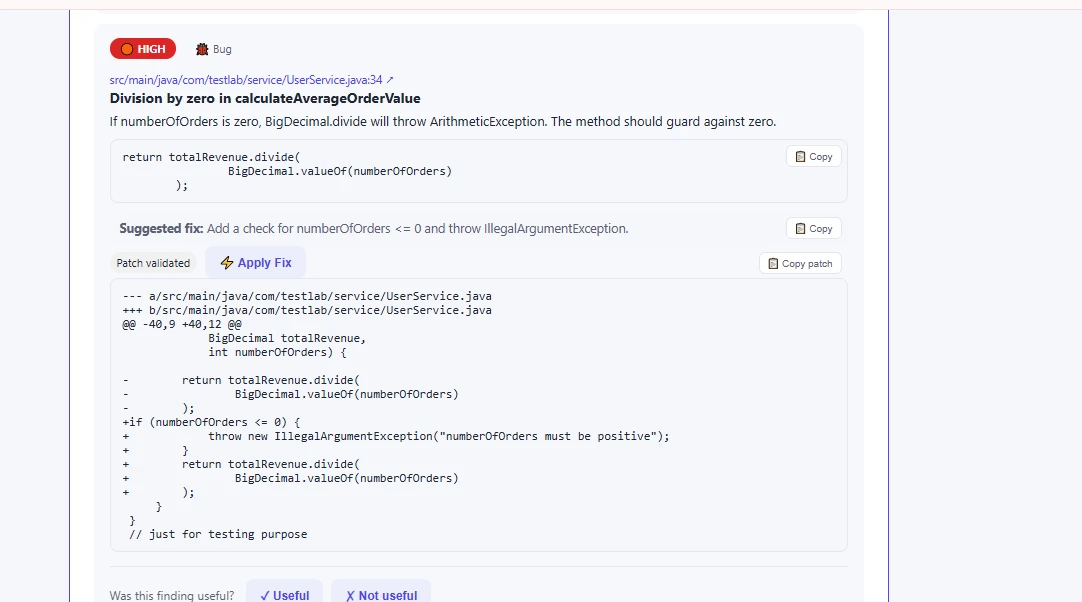Mark the finding as Useful
The height and width of the screenshot is (602, 1082).
coord(284,594)
